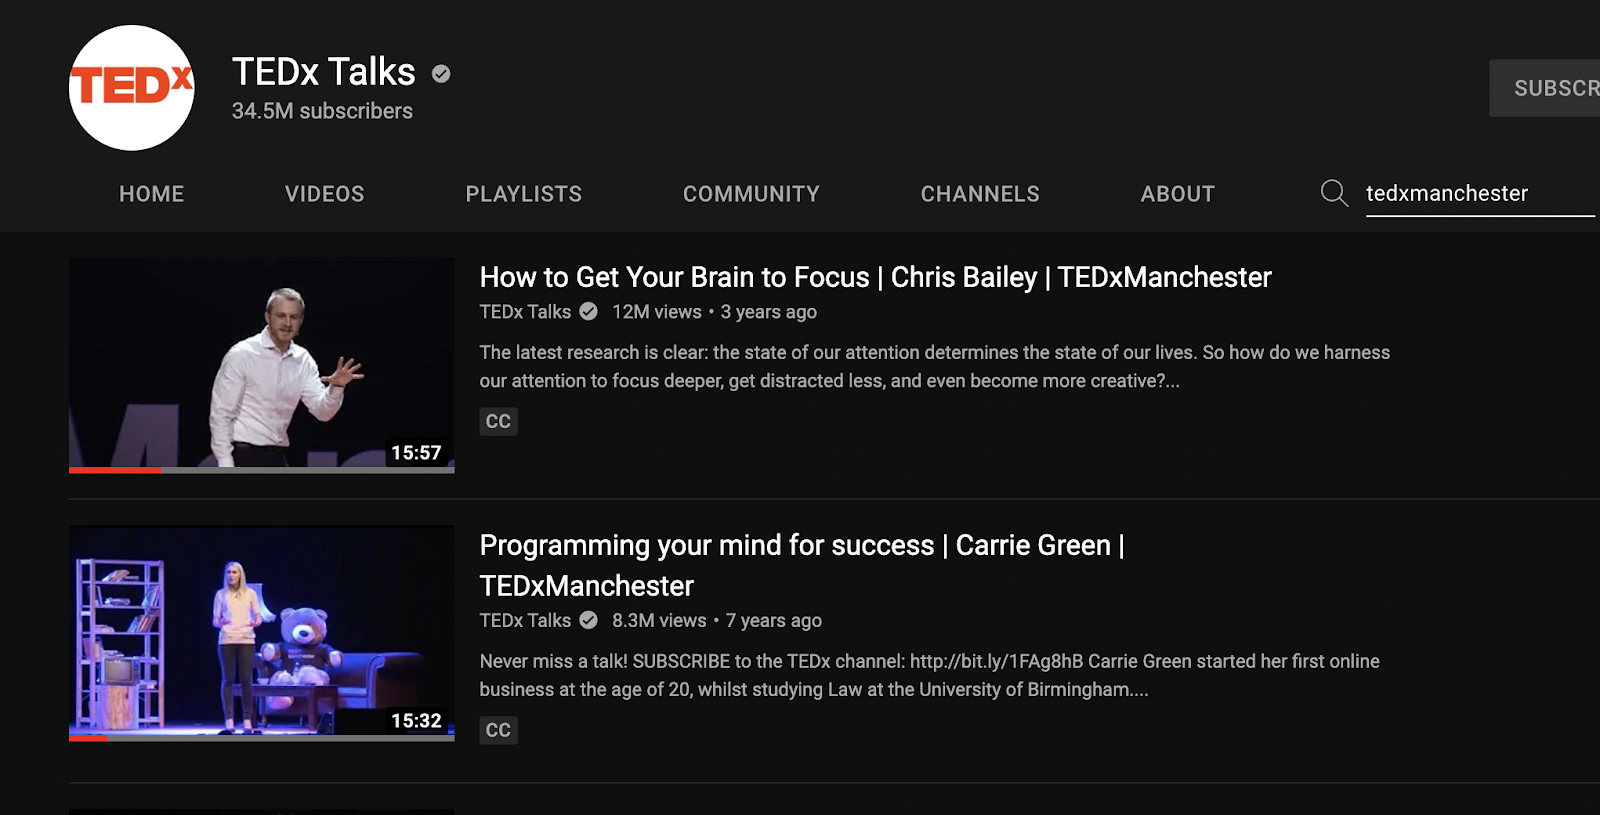
Task: Click the "8.3M views" text
Action: pos(659,620)
